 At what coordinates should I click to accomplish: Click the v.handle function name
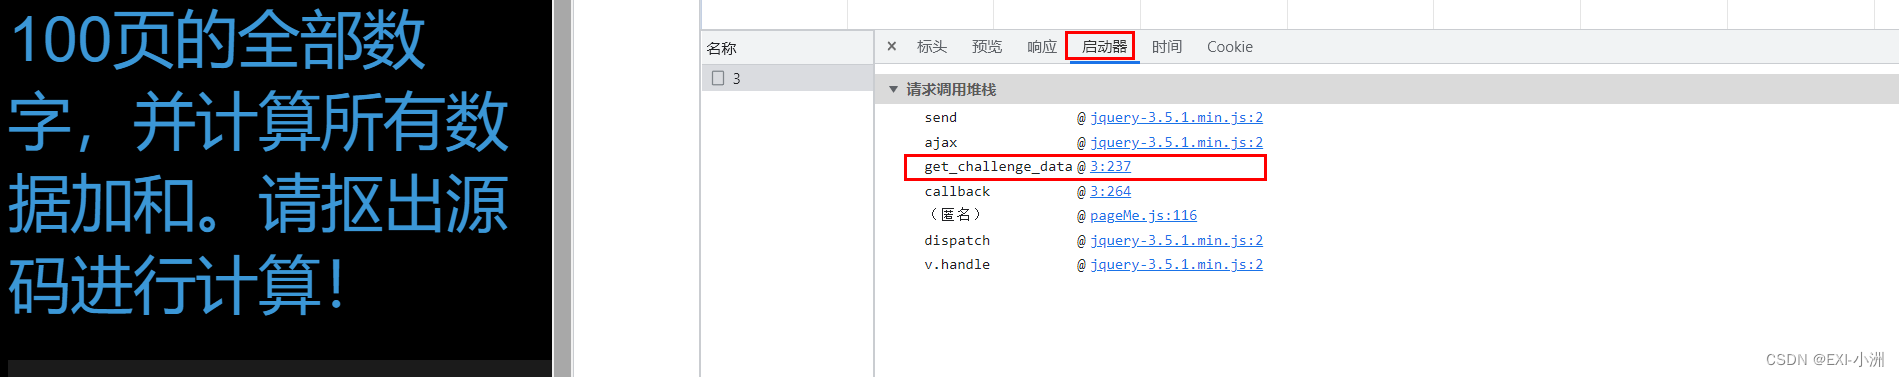957,264
